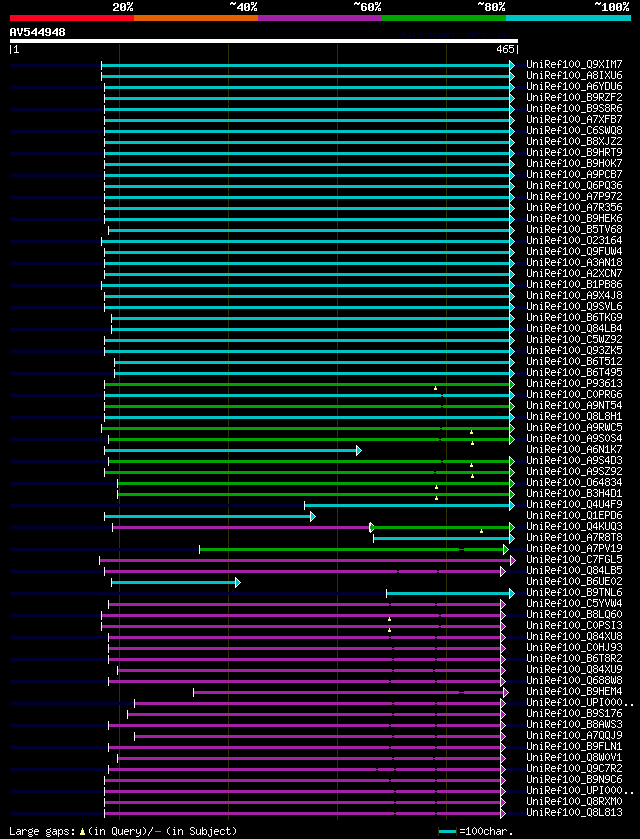Click the purple ~60% identity legend segment
640x839 pixels.
click(x=320, y=18)
